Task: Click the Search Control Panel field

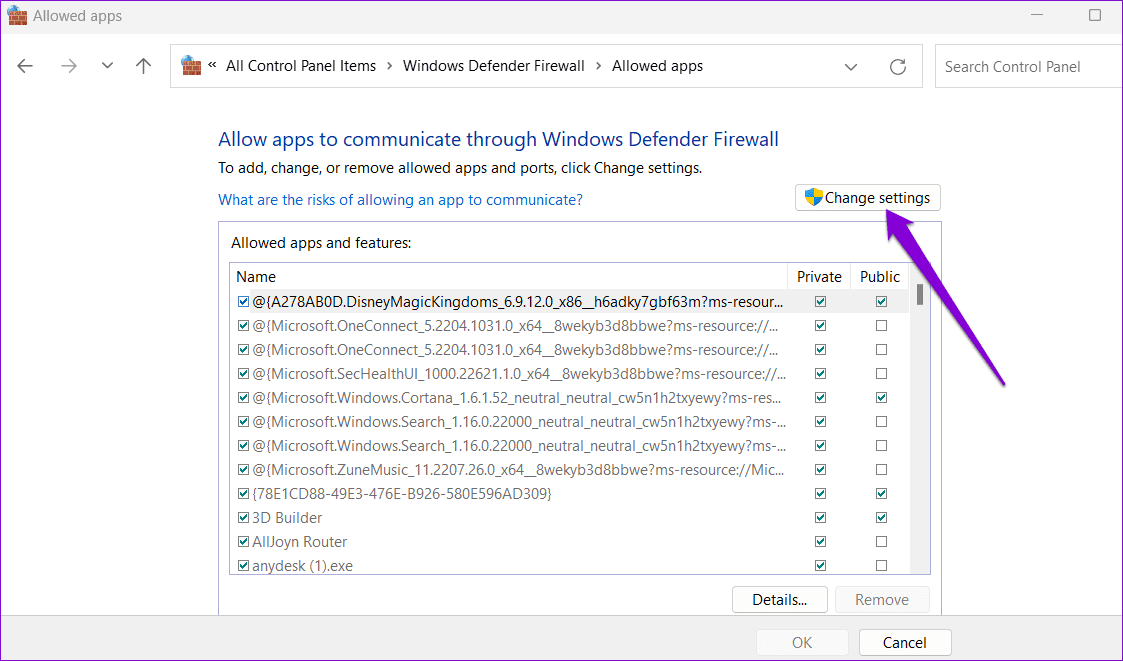Action: click(1028, 67)
